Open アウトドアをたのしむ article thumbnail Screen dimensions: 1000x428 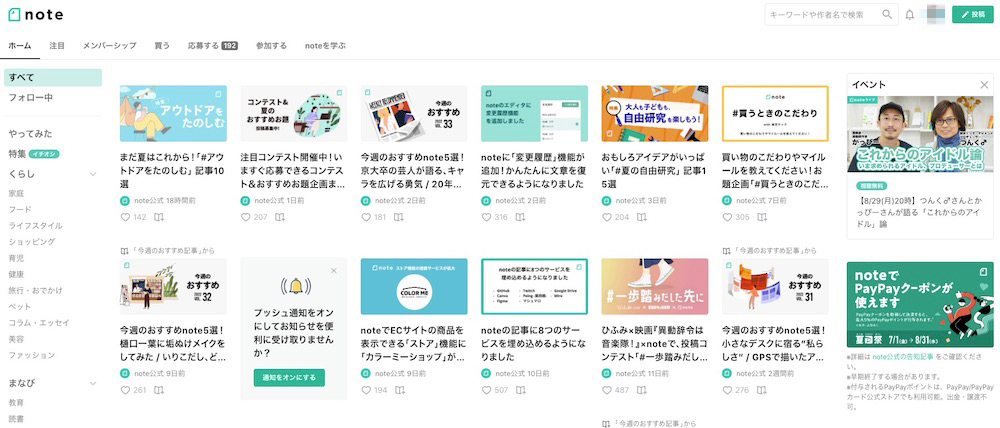coord(173,114)
